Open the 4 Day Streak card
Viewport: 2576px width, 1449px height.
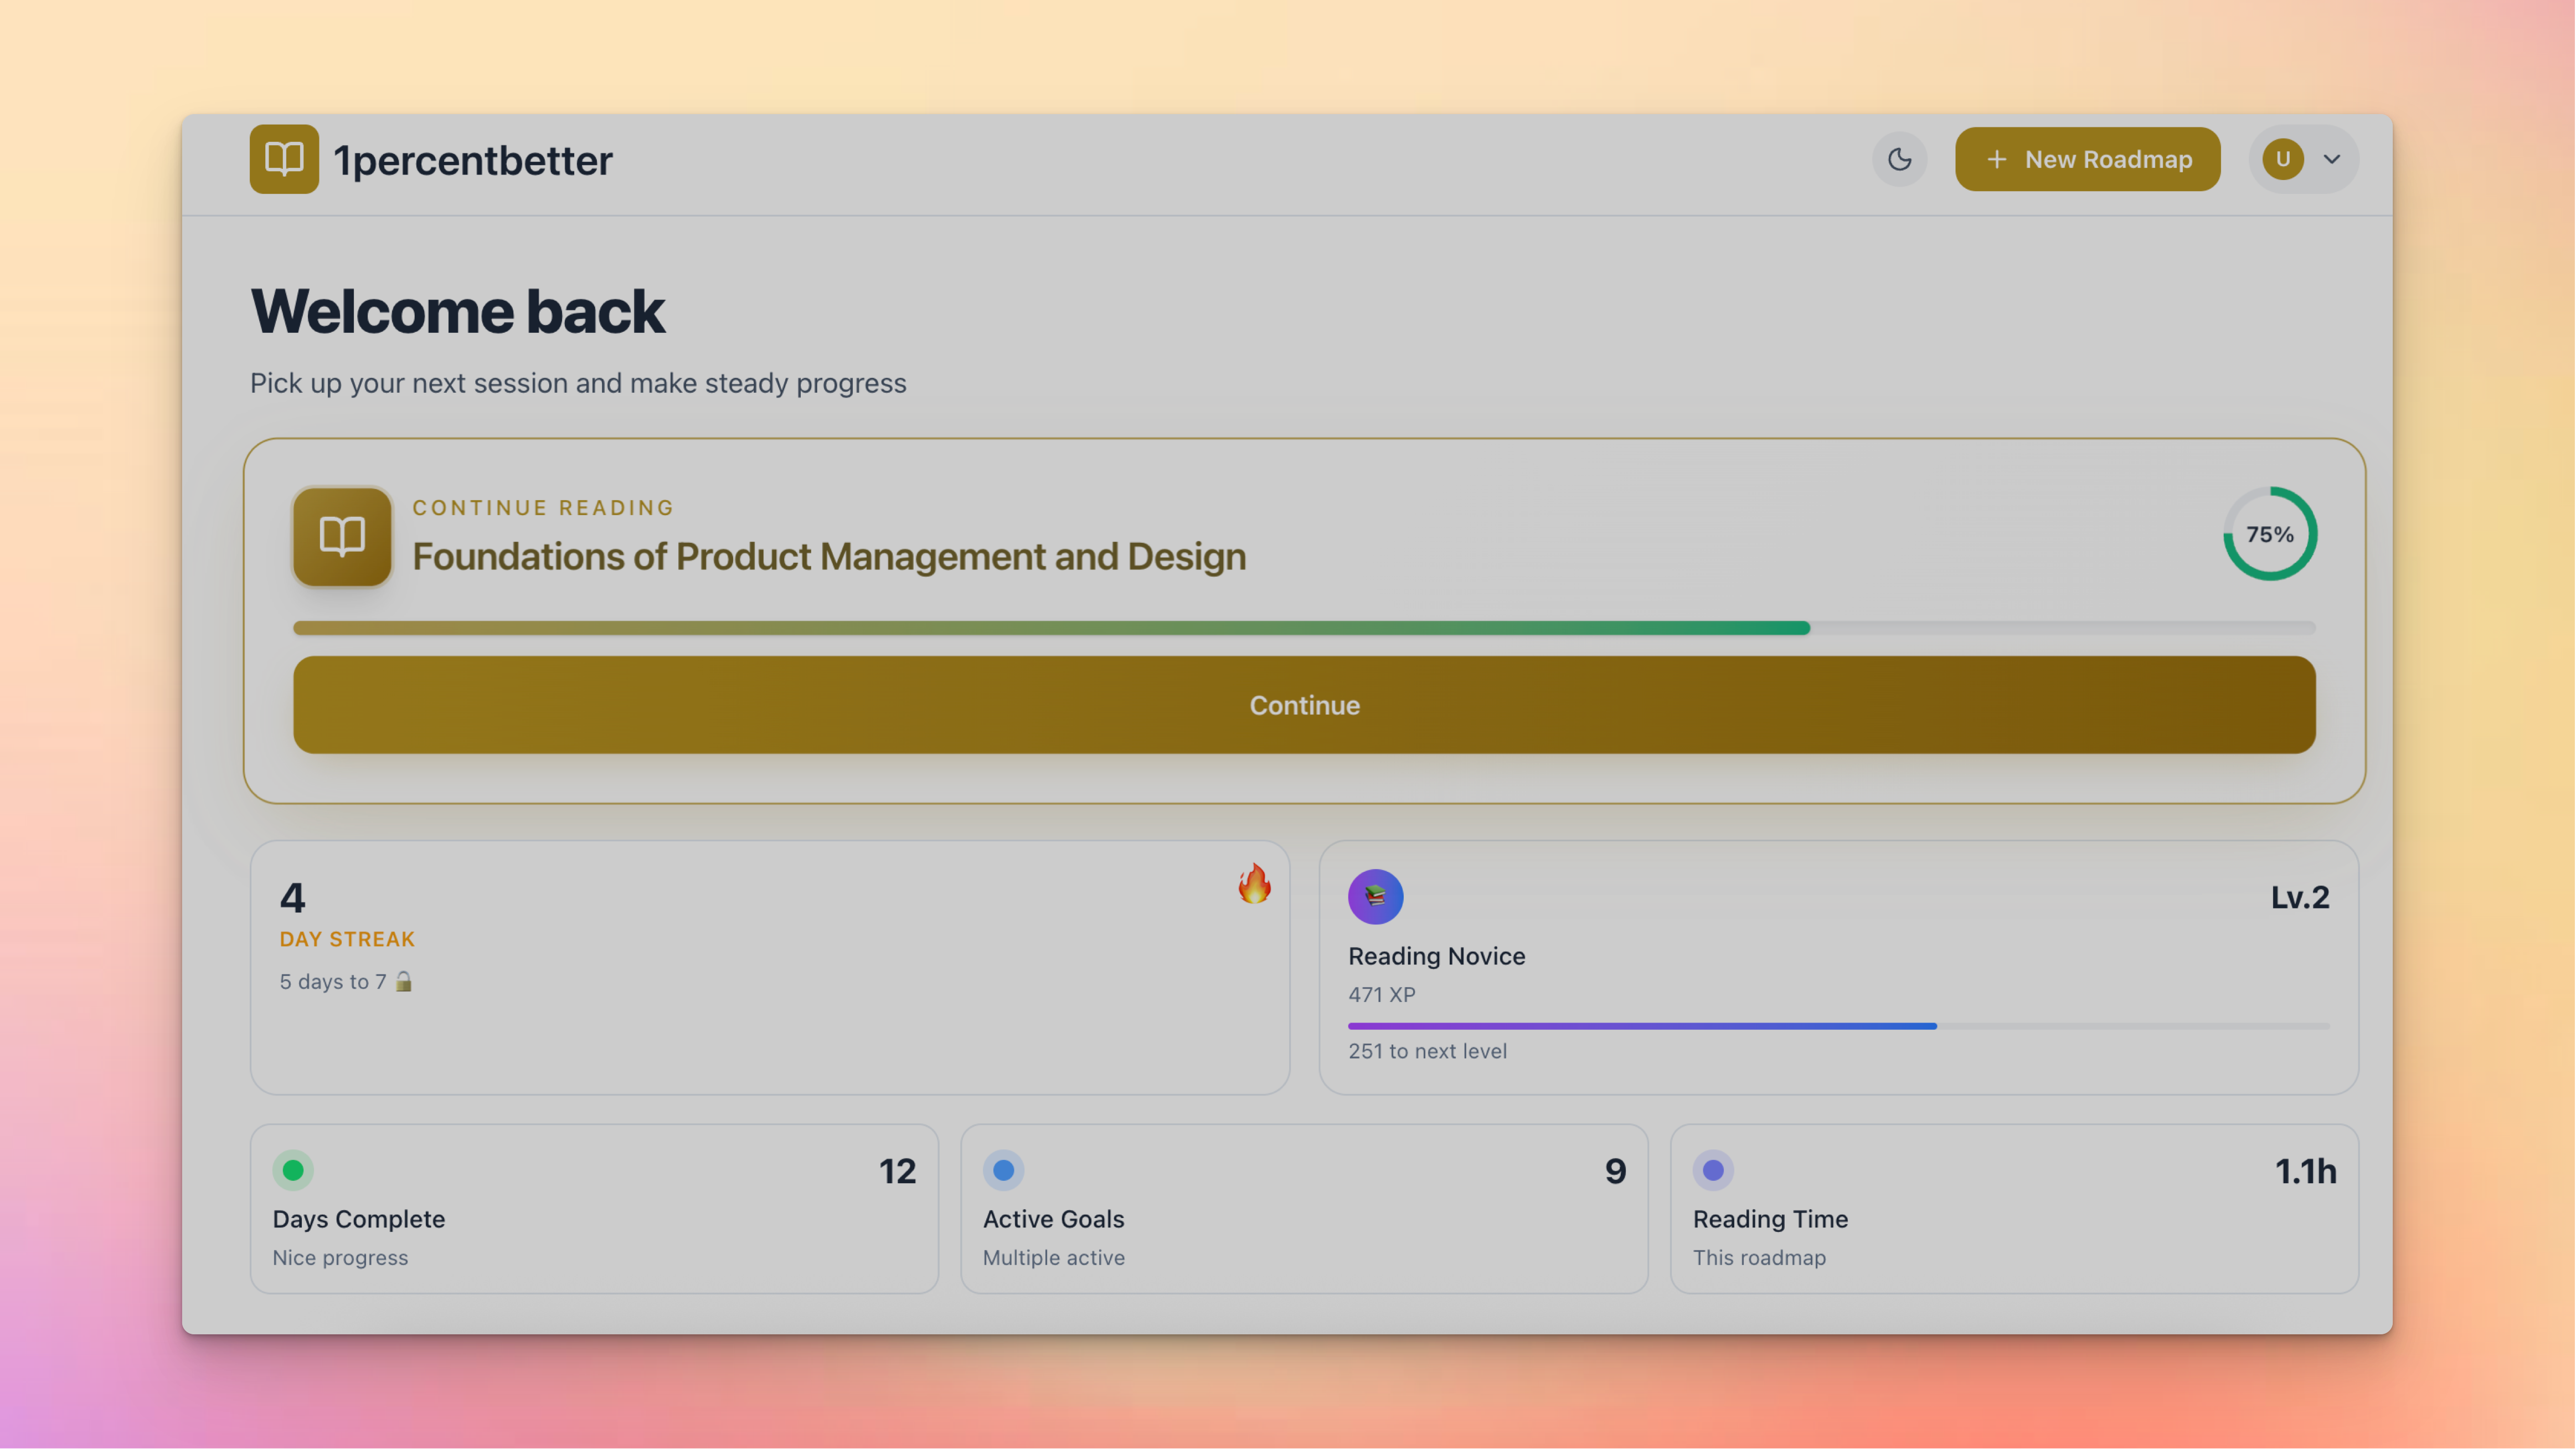coord(769,967)
